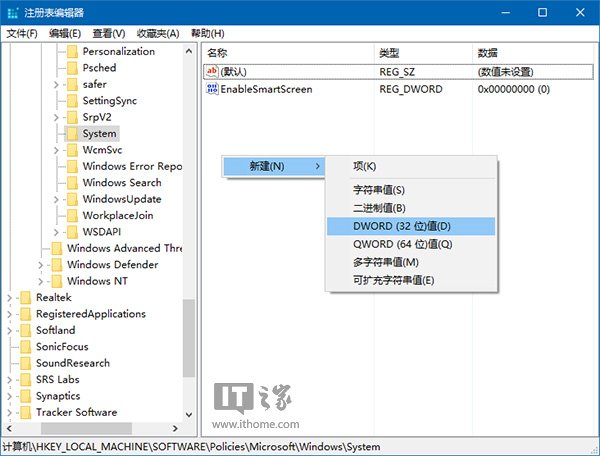The width and height of the screenshot is (600, 456).
Task: Expand the Realtek key
Action: [x=10, y=298]
